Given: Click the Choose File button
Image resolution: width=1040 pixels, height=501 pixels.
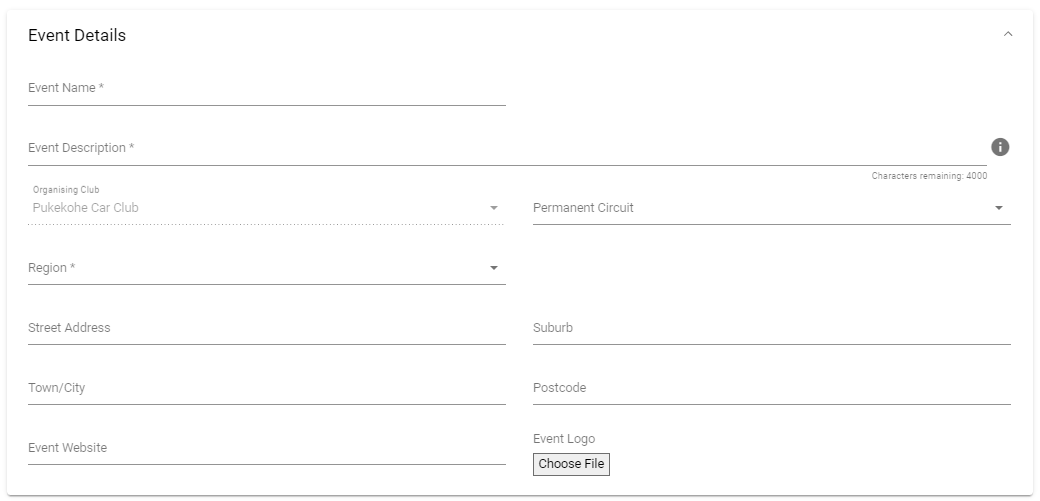Looking at the screenshot, I should tap(571, 464).
